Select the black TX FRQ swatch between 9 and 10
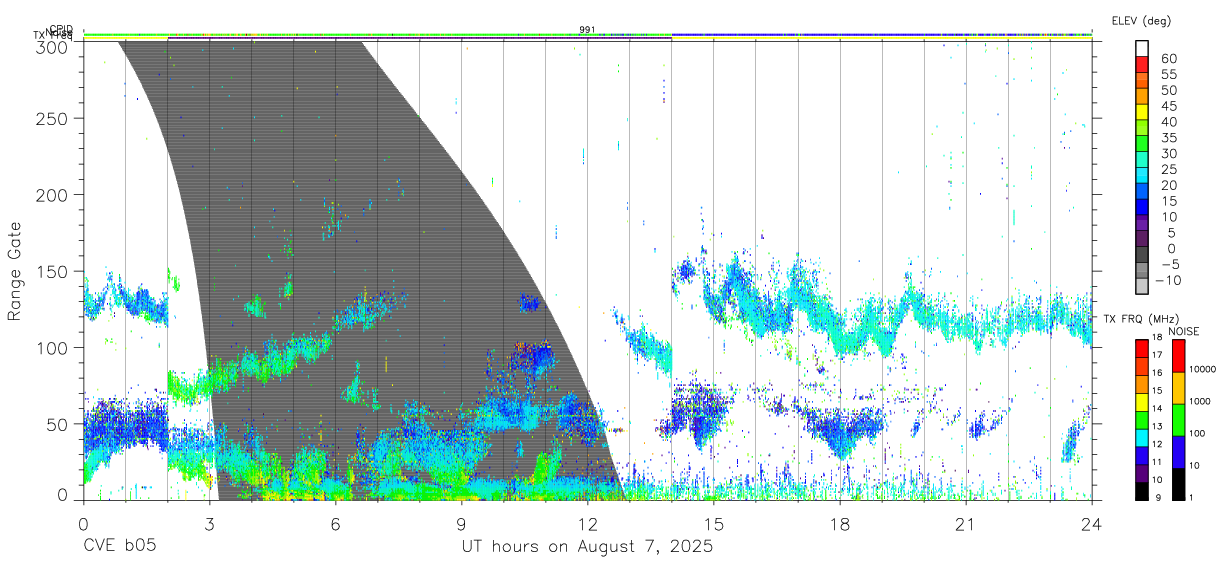 [1142, 490]
